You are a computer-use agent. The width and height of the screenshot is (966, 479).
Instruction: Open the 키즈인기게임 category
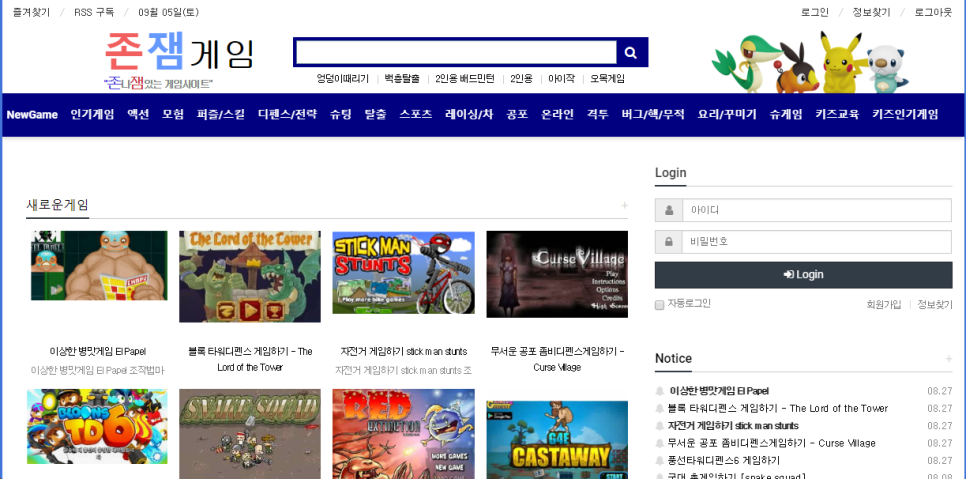[905, 115]
